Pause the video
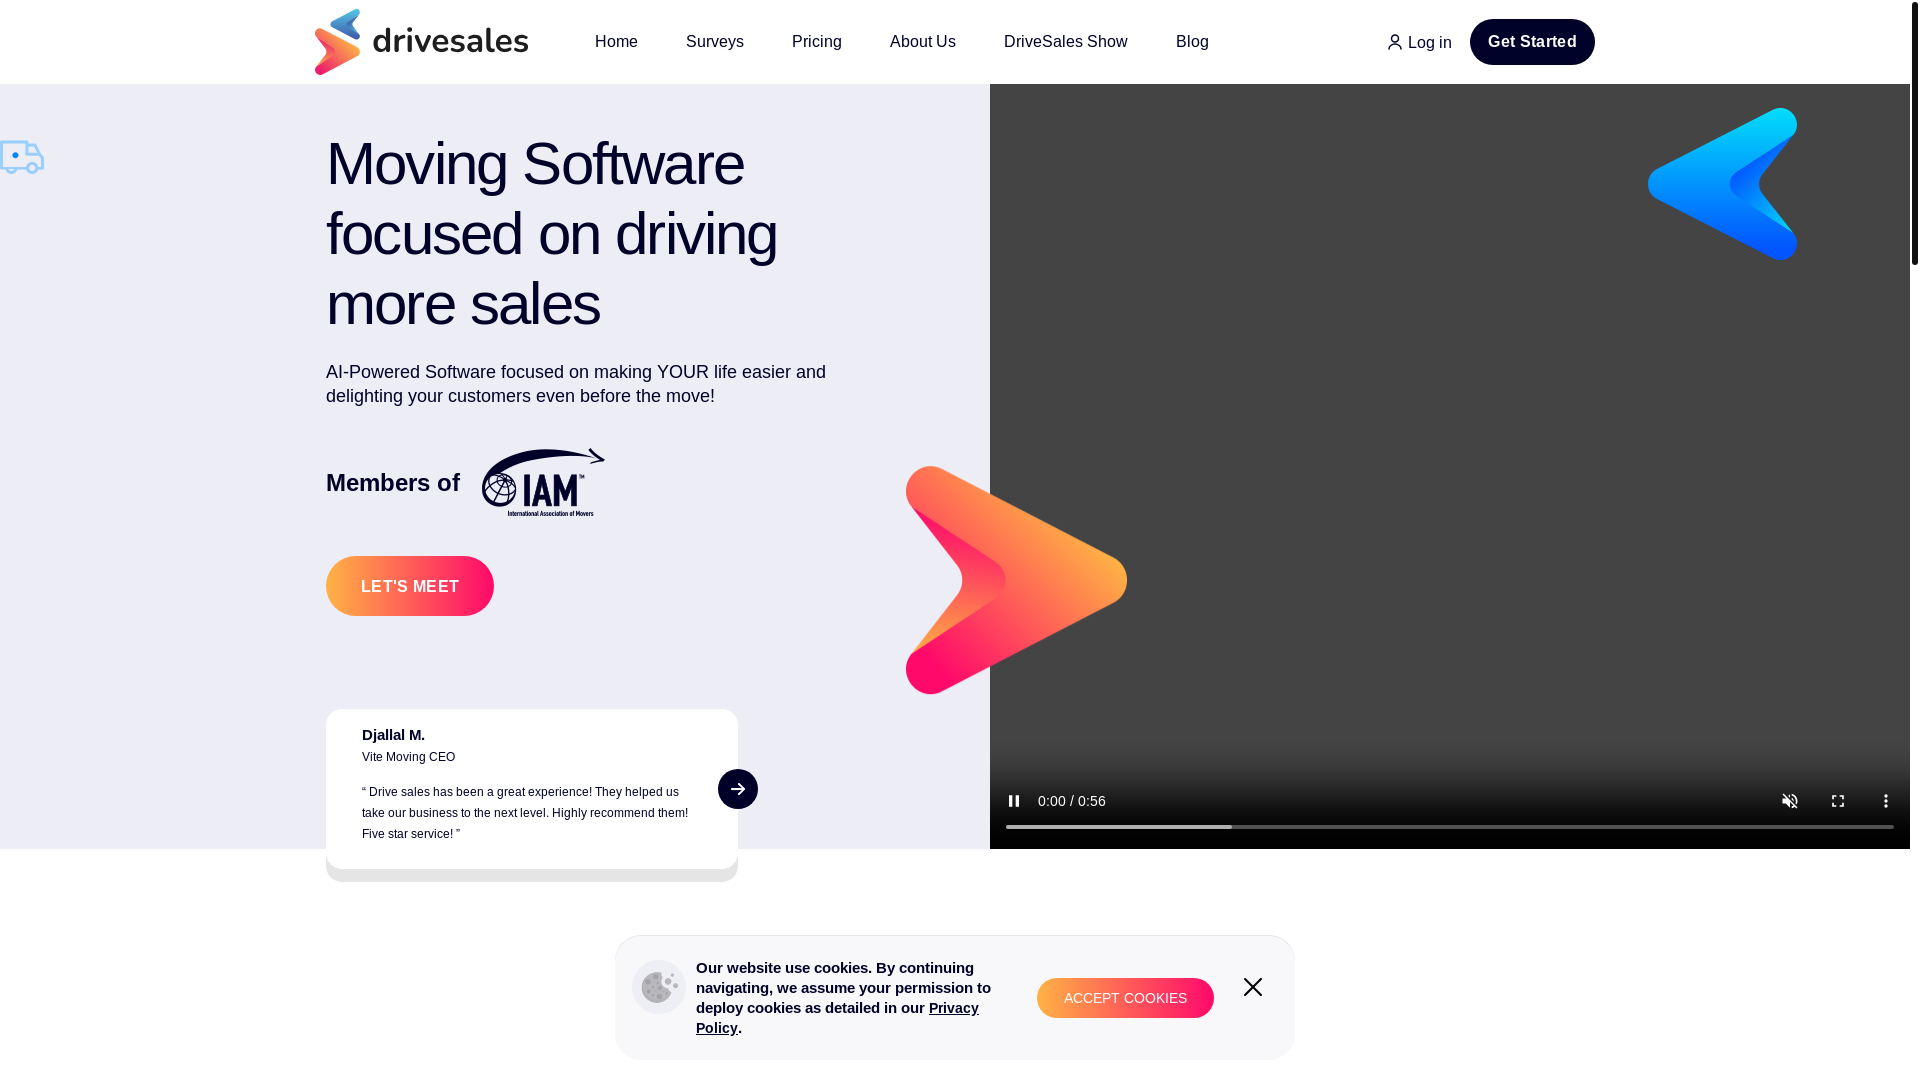The width and height of the screenshot is (1920, 1080). coord(1014,801)
